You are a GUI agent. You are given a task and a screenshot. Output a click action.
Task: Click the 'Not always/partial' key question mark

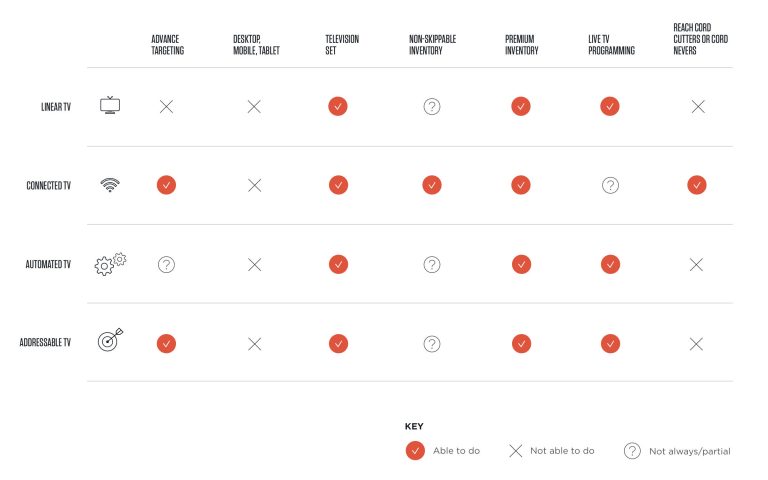coord(632,450)
